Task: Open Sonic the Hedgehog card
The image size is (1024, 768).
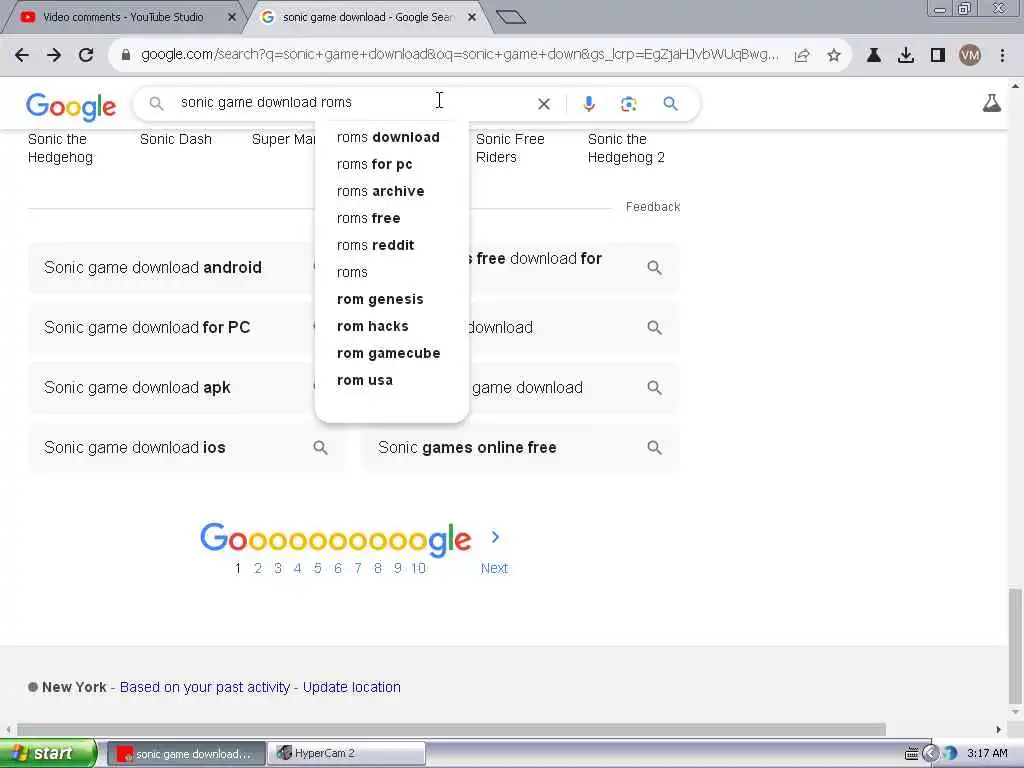Action: point(60,148)
